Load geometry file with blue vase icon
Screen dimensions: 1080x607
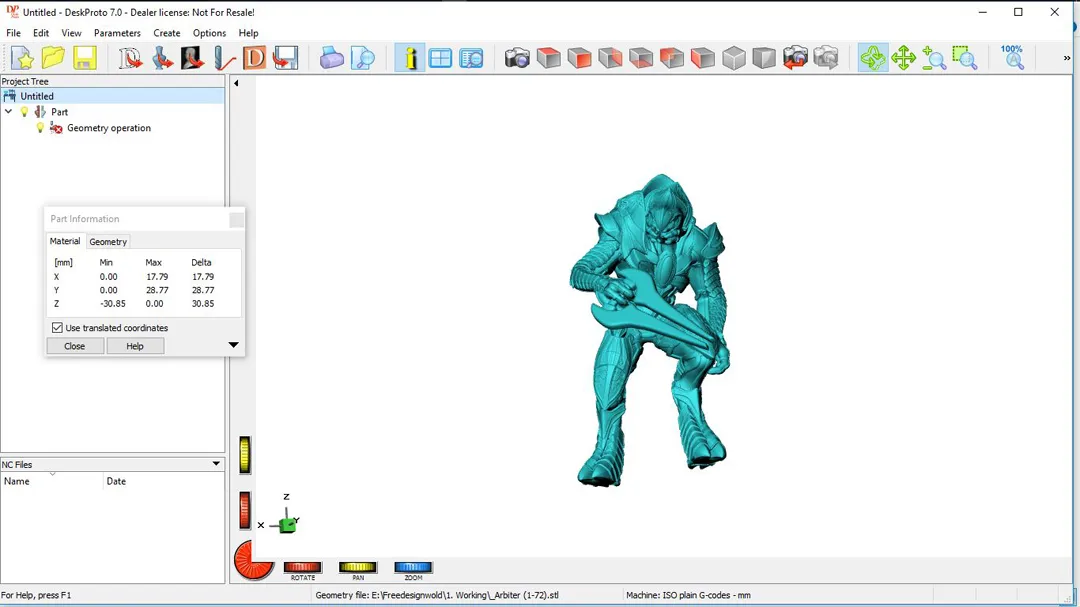pyautogui.click(x=162, y=58)
